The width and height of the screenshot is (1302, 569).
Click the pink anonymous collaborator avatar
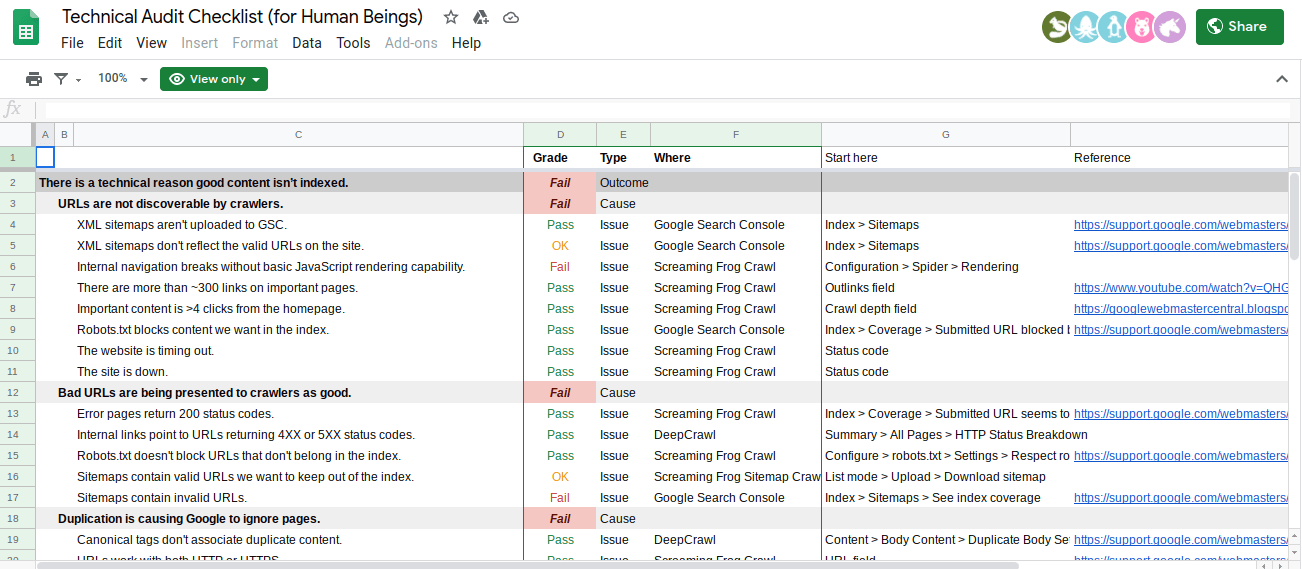1140,27
